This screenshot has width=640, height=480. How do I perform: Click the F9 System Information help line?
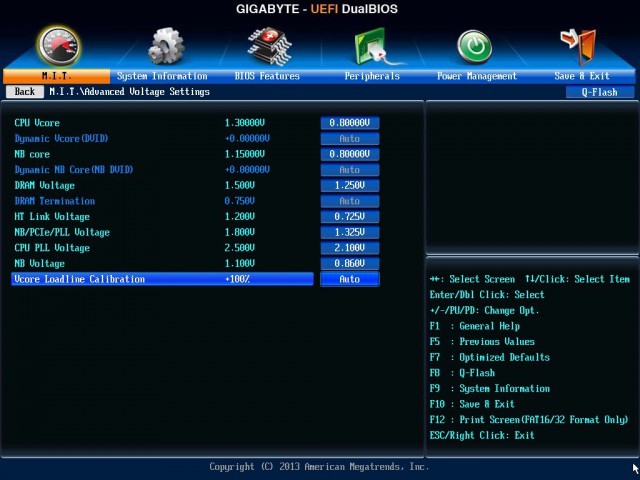tap(489, 389)
